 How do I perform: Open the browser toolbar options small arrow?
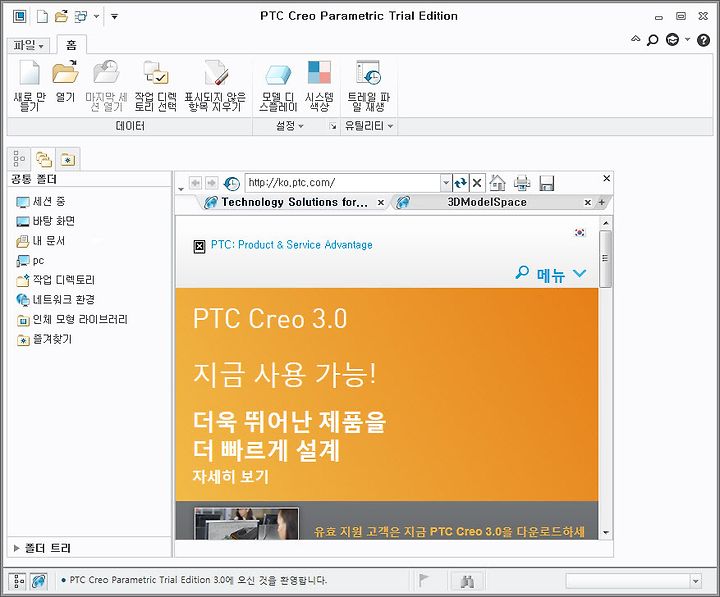click(181, 189)
